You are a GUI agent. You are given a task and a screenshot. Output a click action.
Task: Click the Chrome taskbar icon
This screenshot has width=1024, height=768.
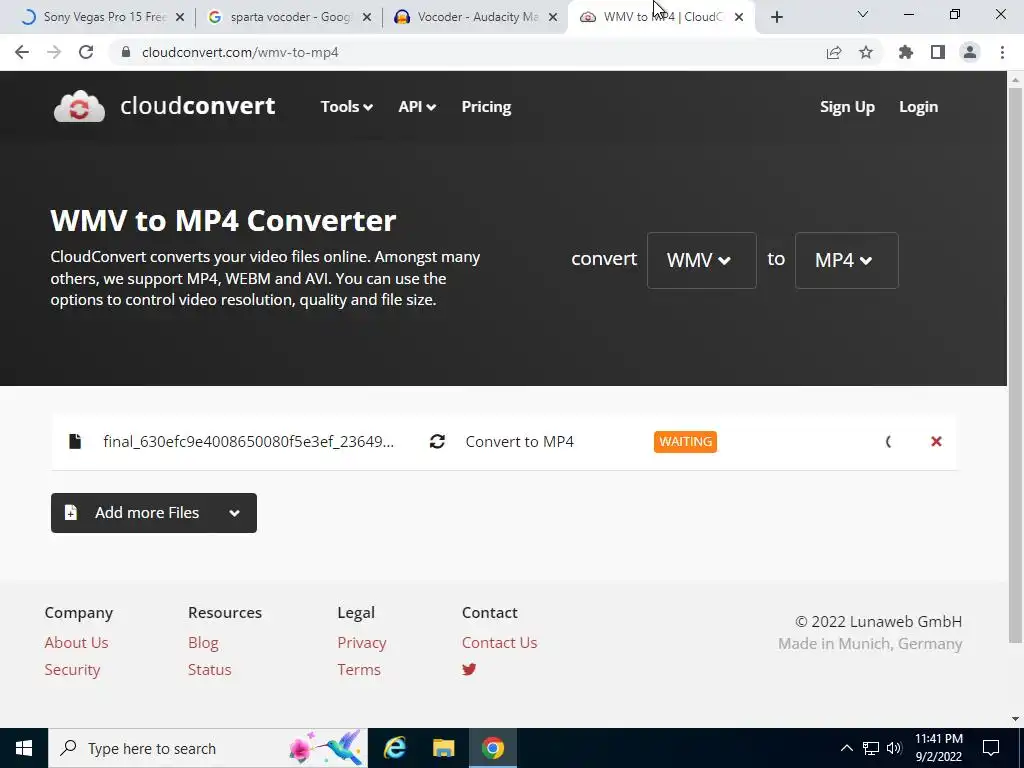point(492,748)
